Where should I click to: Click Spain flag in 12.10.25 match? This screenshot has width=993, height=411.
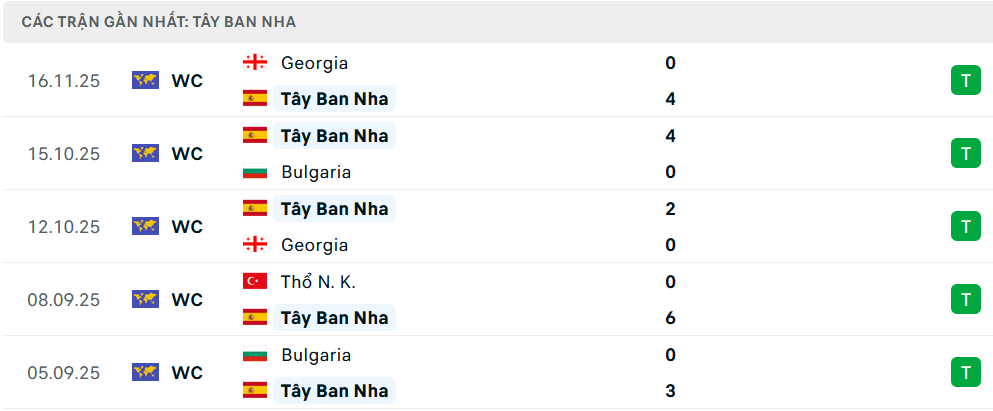(x=255, y=208)
